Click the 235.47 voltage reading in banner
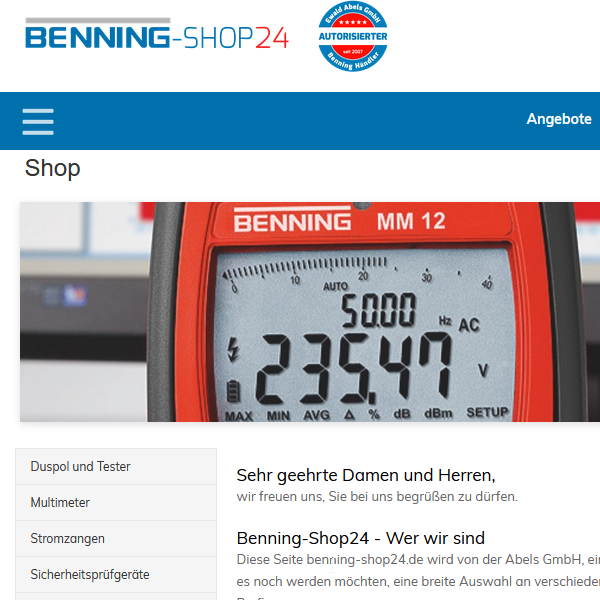The width and height of the screenshot is (600, 600). click(354, 368)
